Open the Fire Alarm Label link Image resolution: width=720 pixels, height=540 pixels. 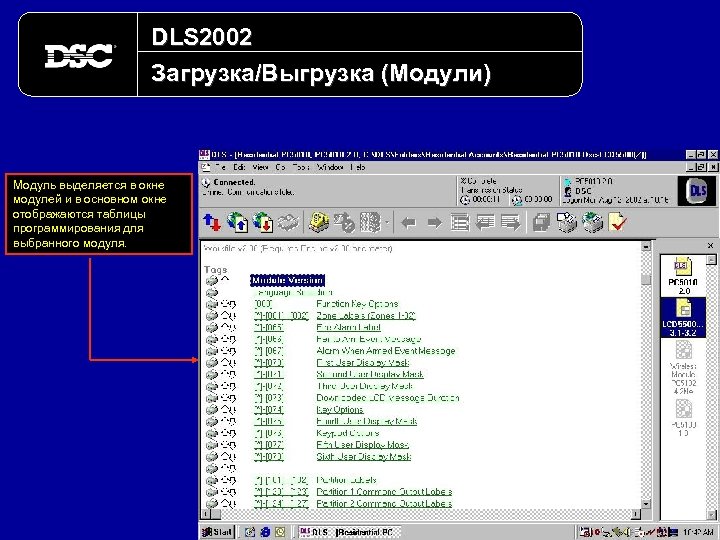[x=348, y=327]
